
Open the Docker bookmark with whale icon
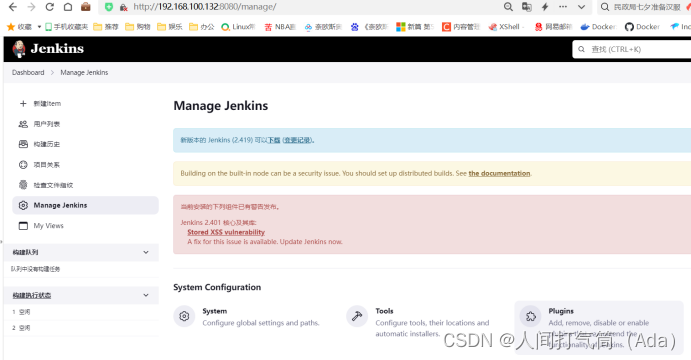598,27
